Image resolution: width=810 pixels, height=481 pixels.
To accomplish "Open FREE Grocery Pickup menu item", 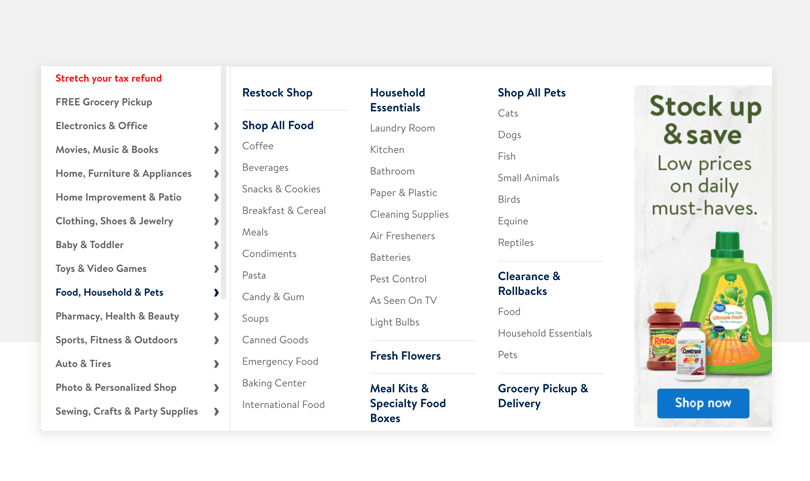I will (104, 102).
